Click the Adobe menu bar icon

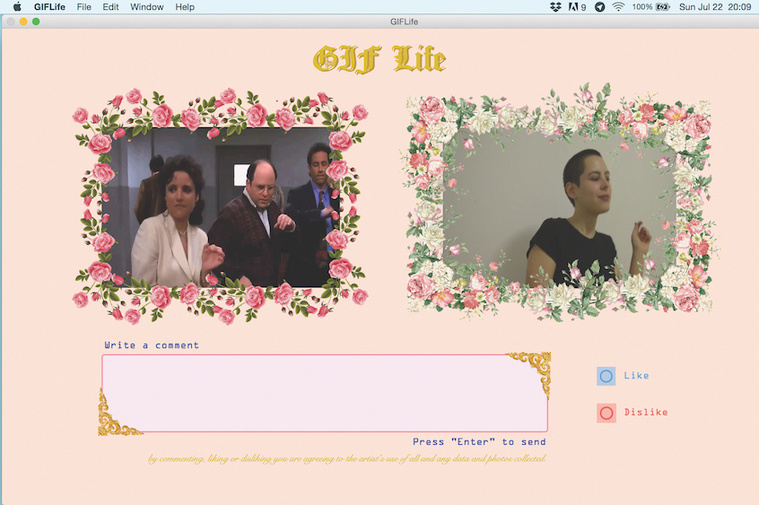pos(577,7)
